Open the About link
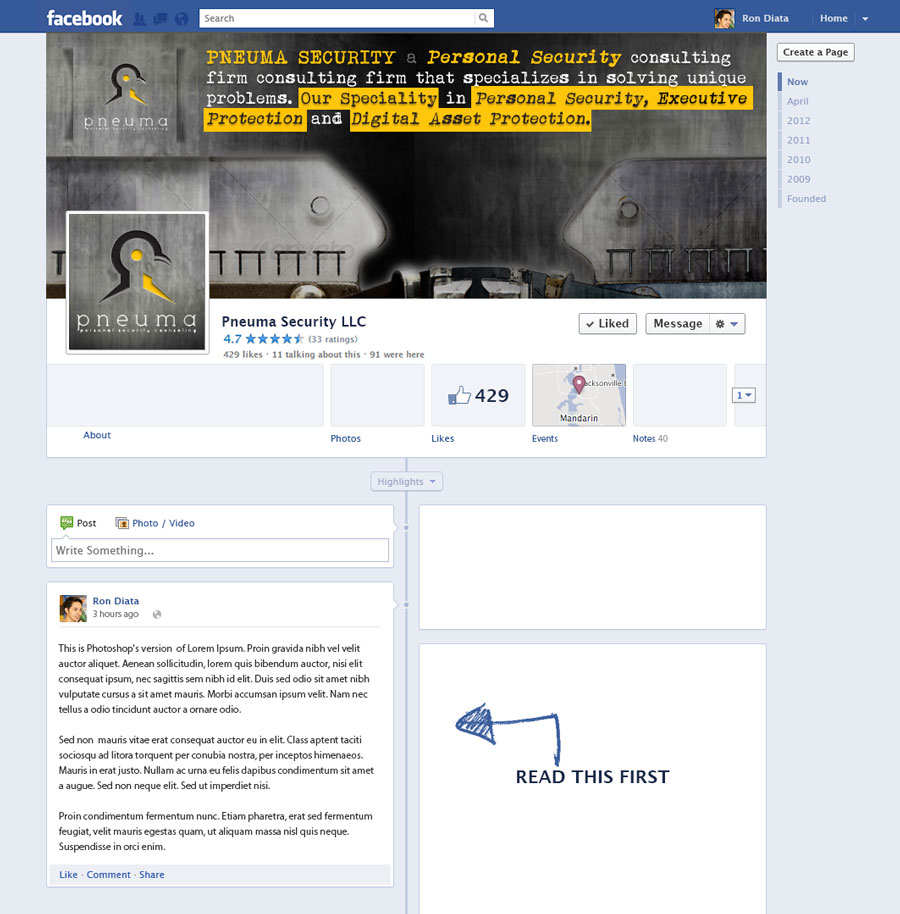900x914 pixels. (97, 435)
